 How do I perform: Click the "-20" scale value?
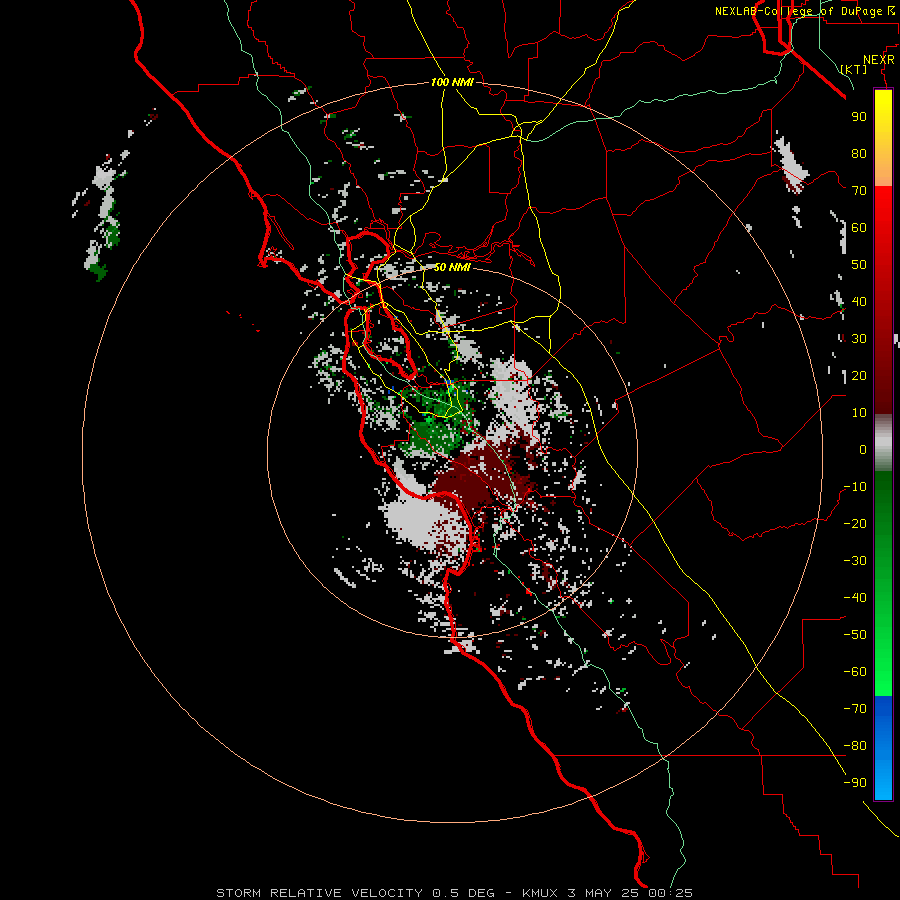pyautogui.click(x=855, y=524)
